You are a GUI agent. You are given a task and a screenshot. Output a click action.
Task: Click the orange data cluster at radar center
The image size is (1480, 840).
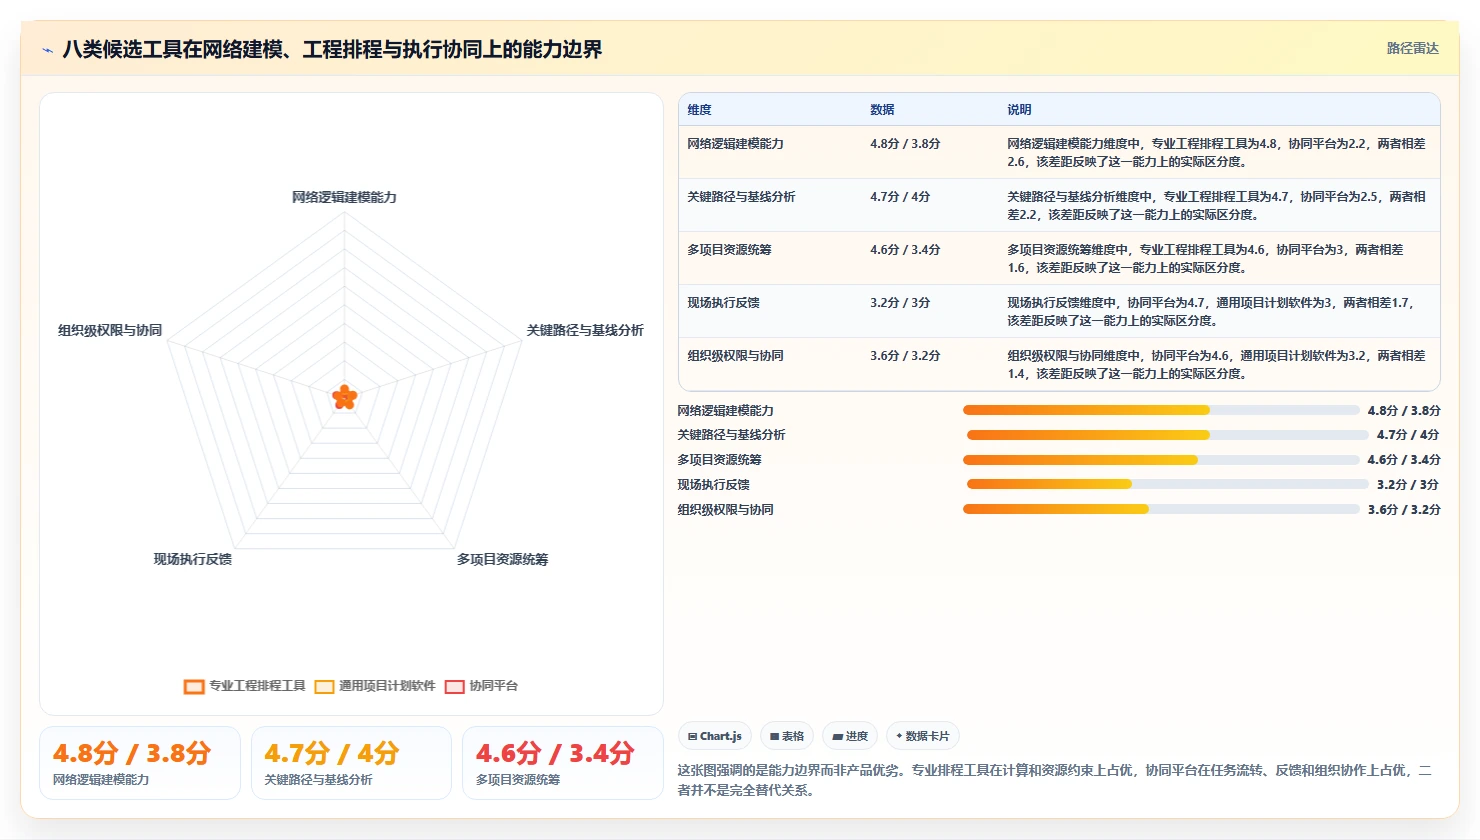point(344,397)
